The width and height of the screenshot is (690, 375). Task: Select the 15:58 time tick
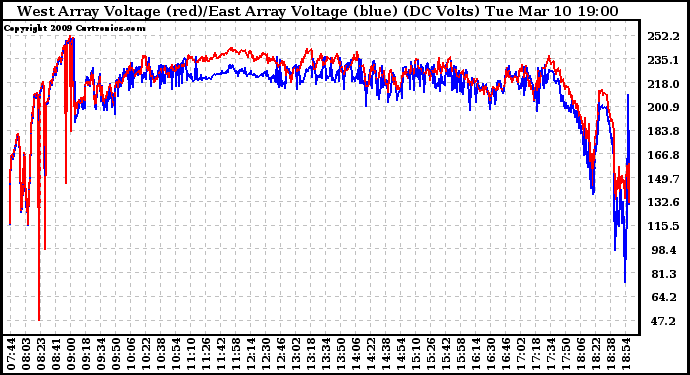pos(460,354)
